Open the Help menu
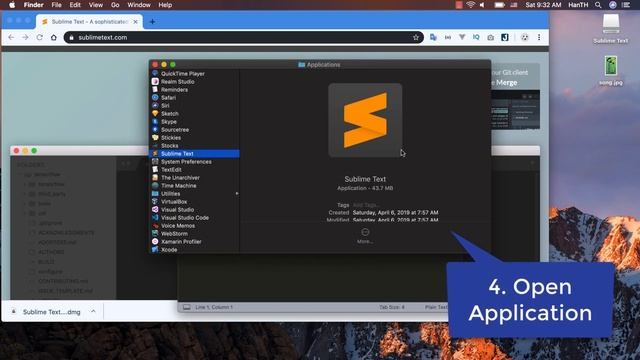The width and height of the screenshot is (640, 360). tap(165, 5)
